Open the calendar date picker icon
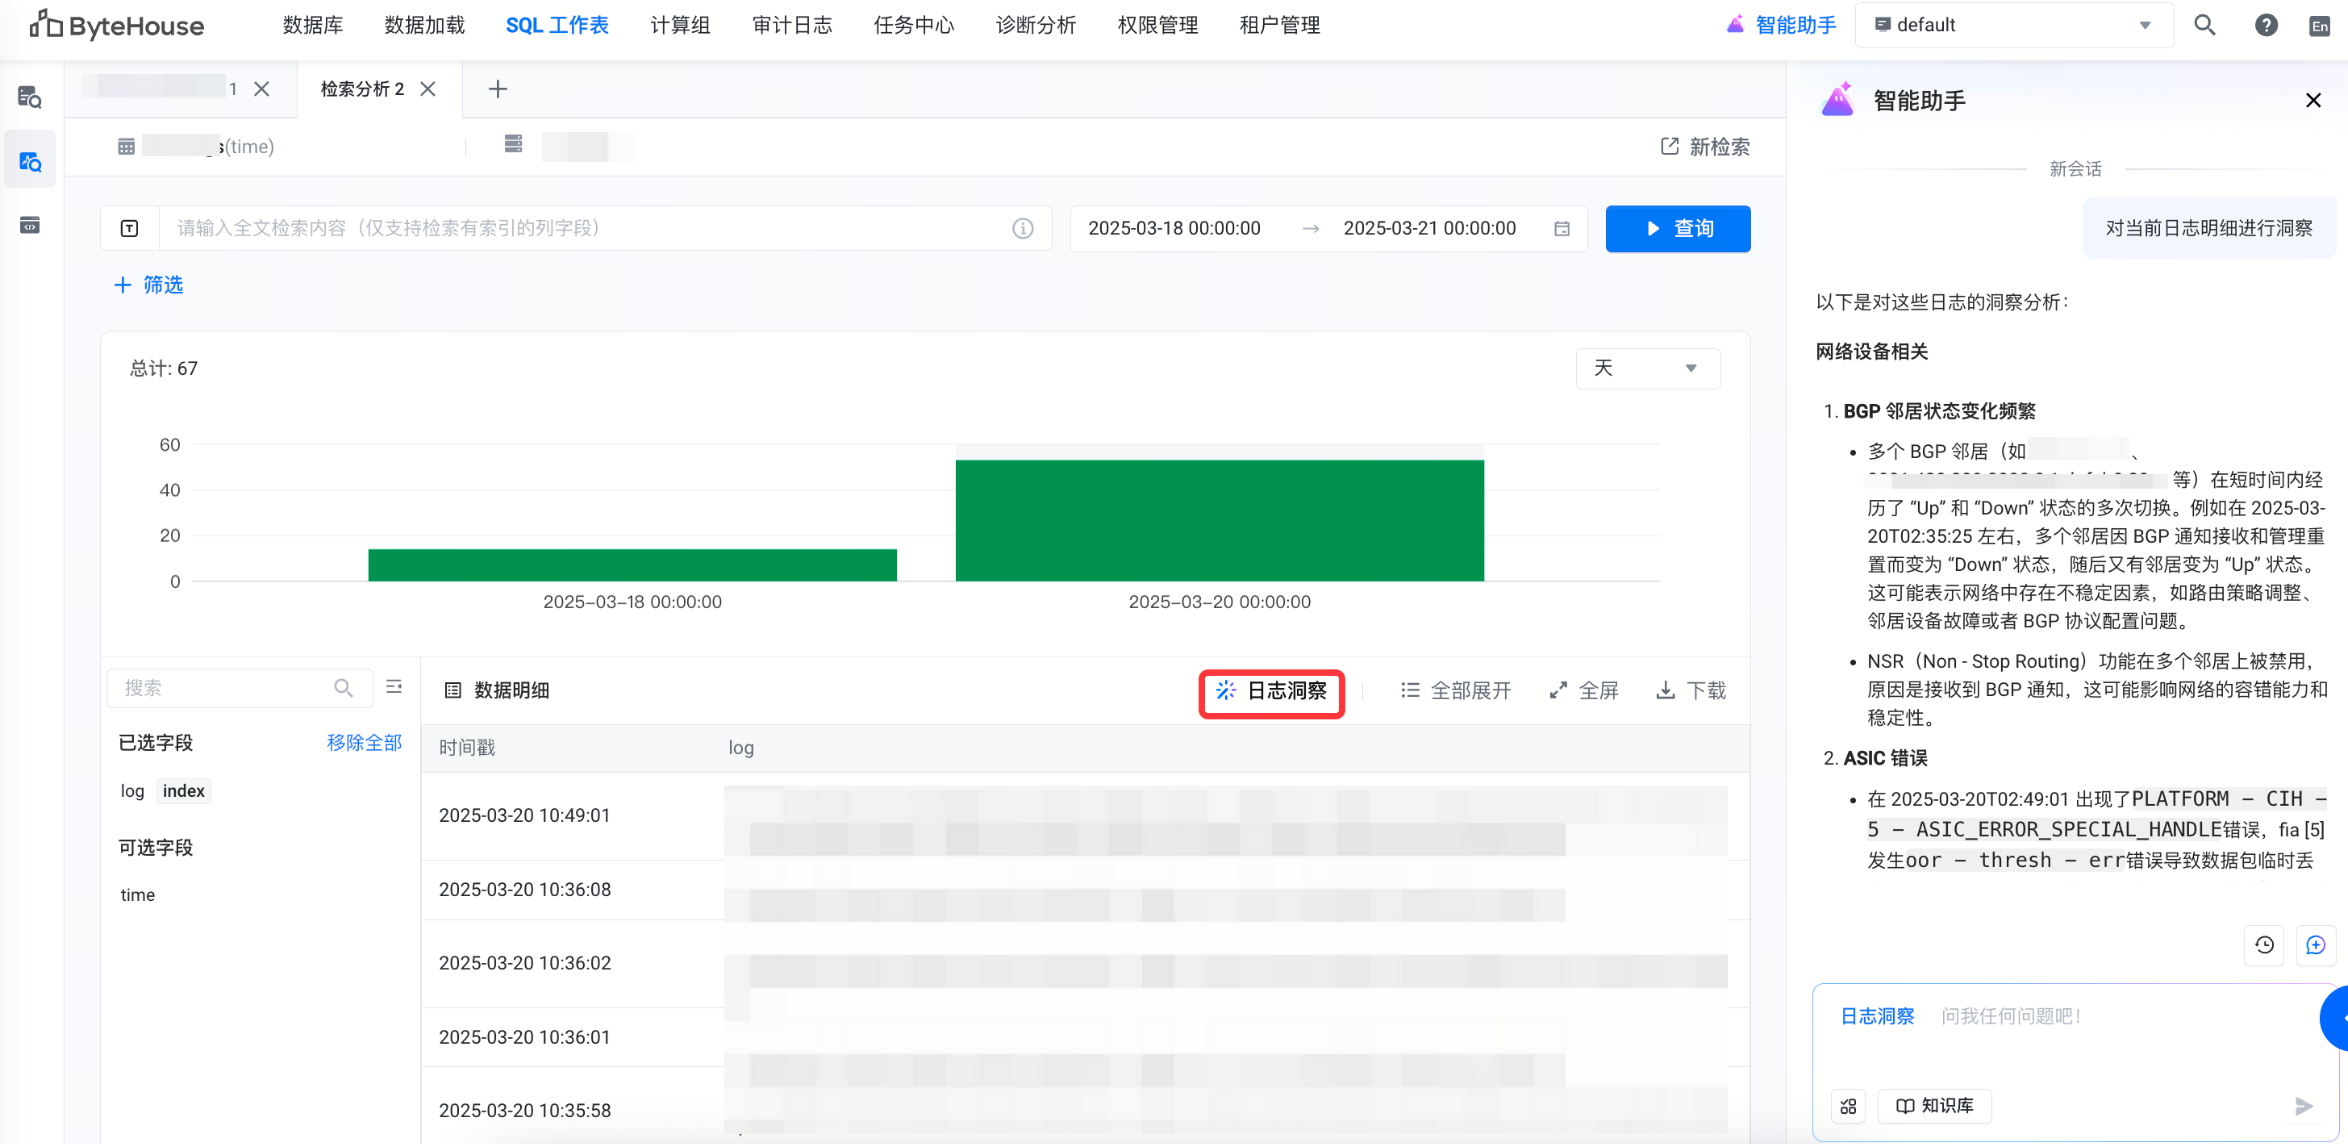Screen dimensions: 2348x1144 pos(1562,229)
